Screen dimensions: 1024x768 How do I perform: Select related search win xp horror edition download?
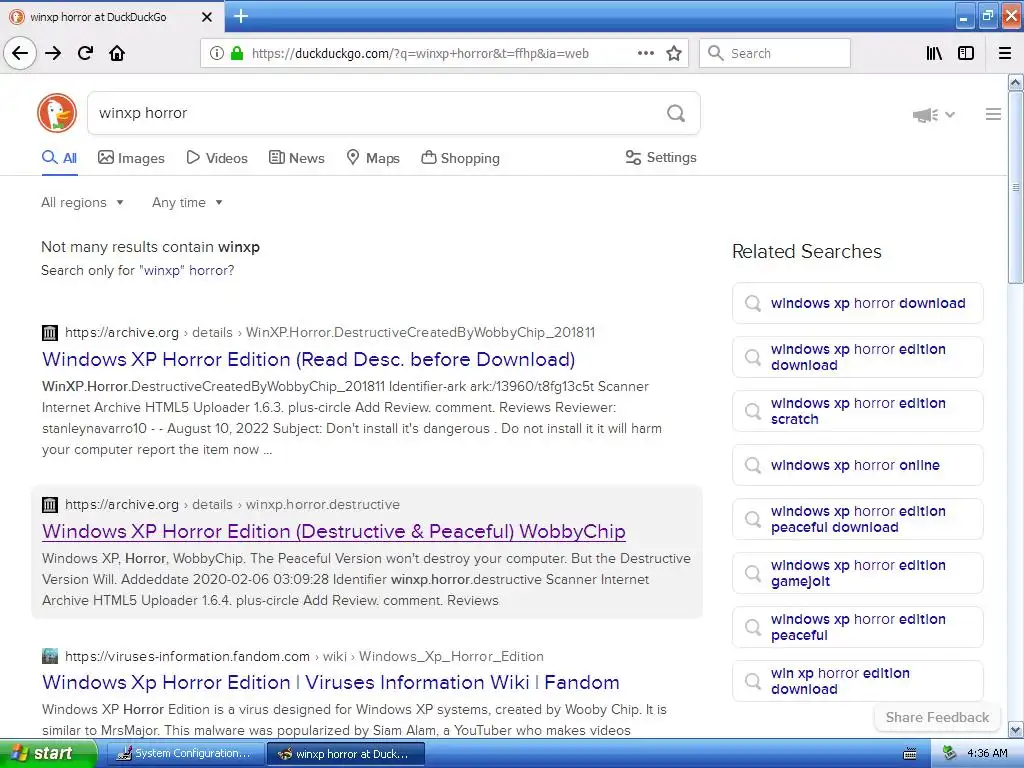coord(857,681)
